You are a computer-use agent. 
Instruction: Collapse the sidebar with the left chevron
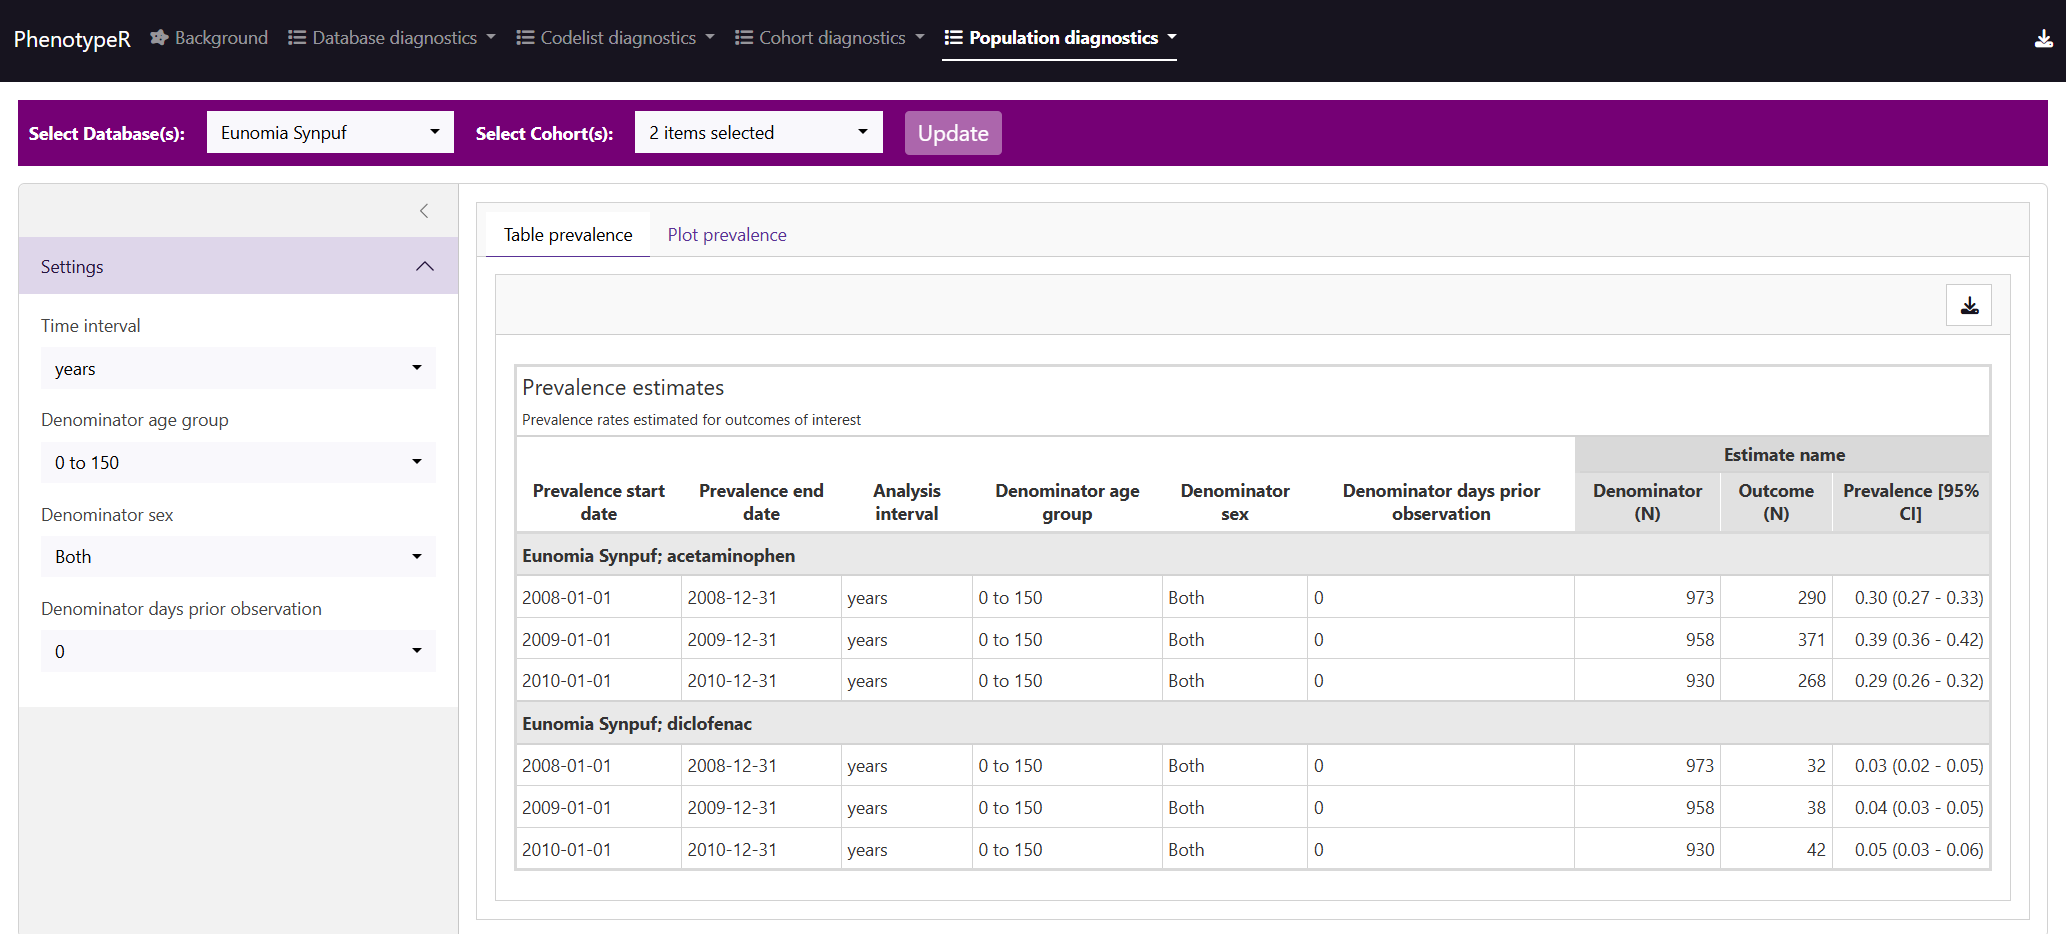coord(424,211)
